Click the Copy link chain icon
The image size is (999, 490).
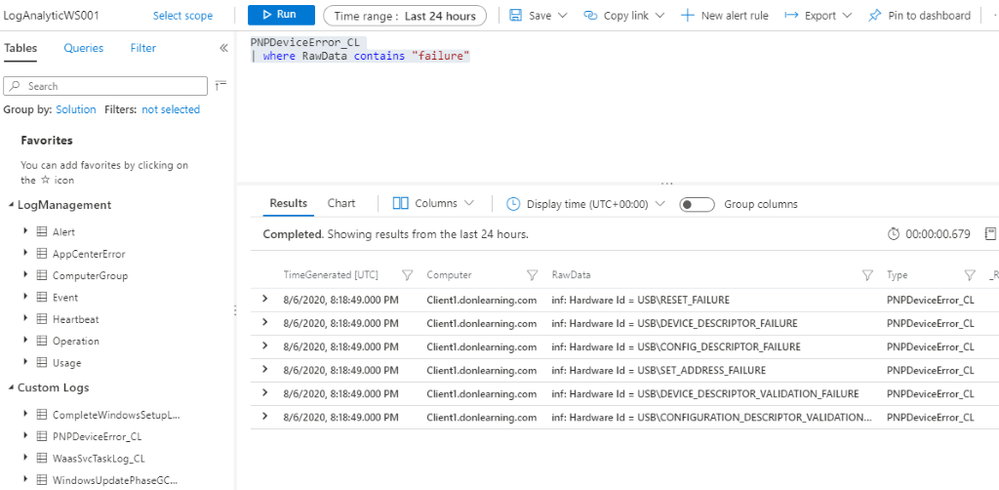pyautogui.click(x=591, y=15)
